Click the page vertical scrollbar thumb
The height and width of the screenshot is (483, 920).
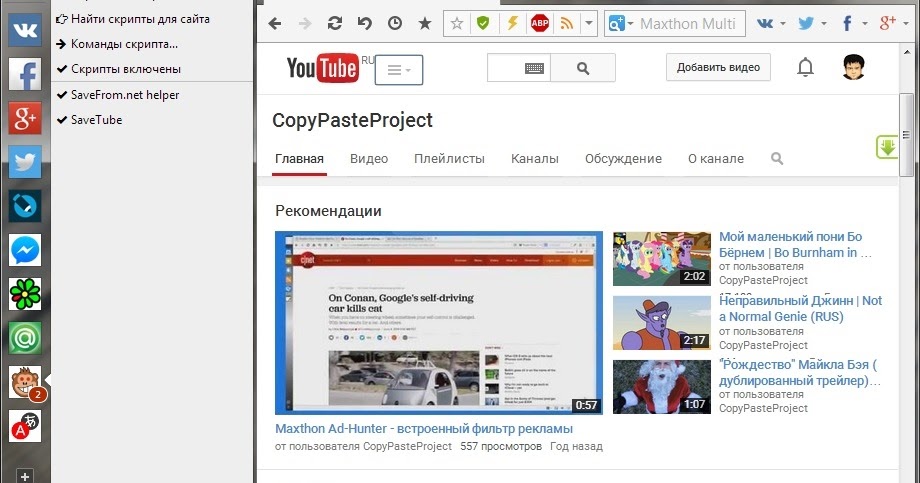click(907, 135)
